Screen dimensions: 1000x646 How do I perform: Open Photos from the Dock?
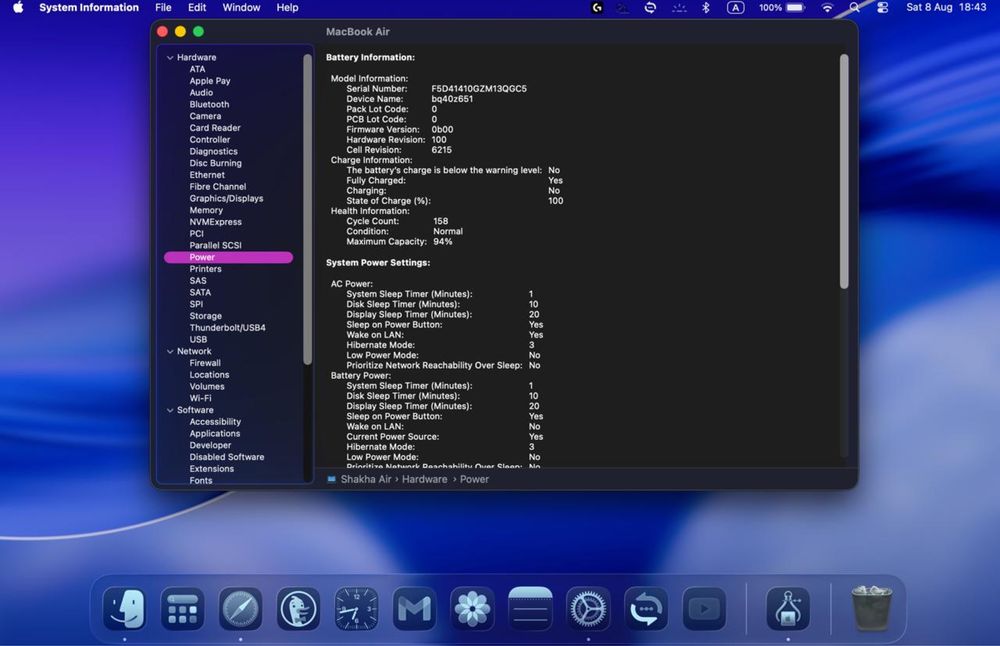click(x=472, y=609)
